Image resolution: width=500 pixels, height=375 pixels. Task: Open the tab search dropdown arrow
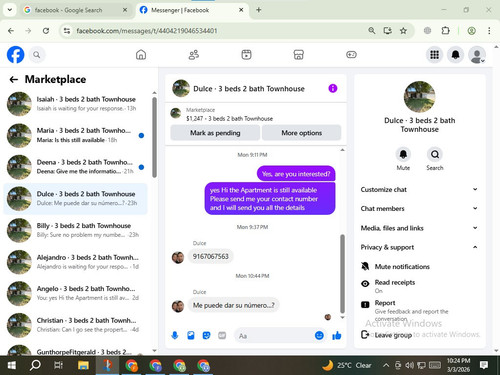(10, 10)
